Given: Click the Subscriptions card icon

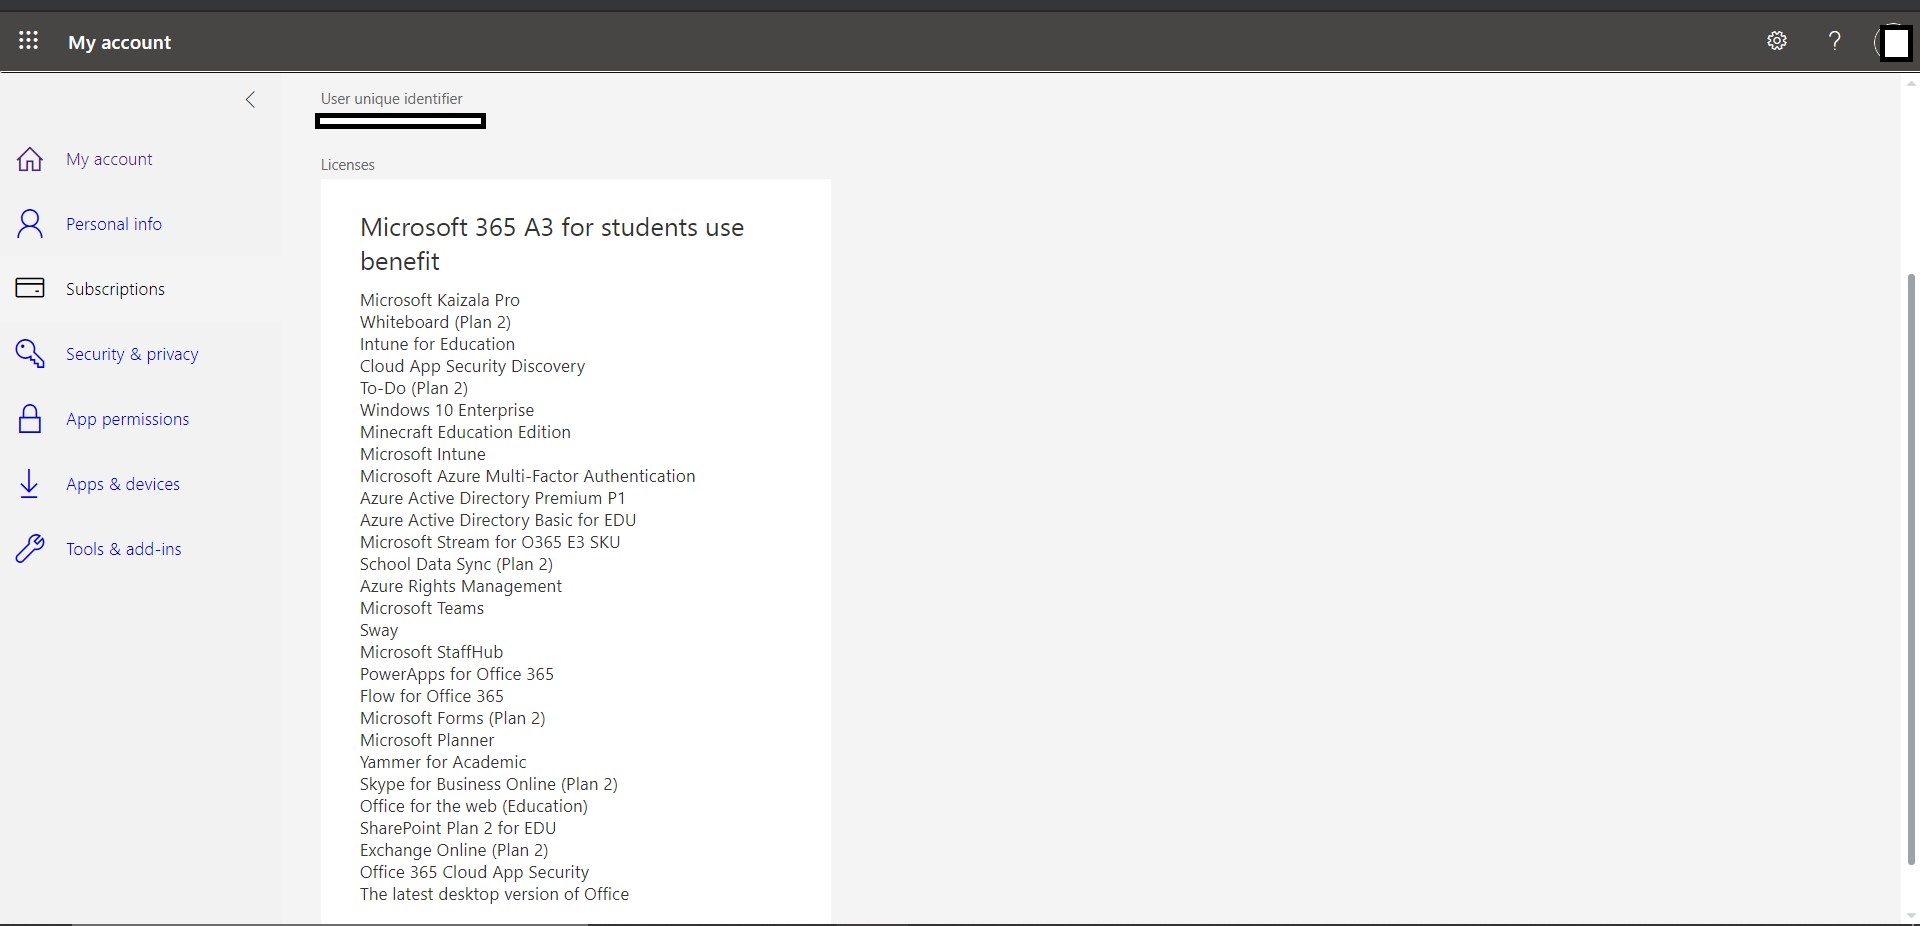Looking at the screenshot, I should point(30,288).
